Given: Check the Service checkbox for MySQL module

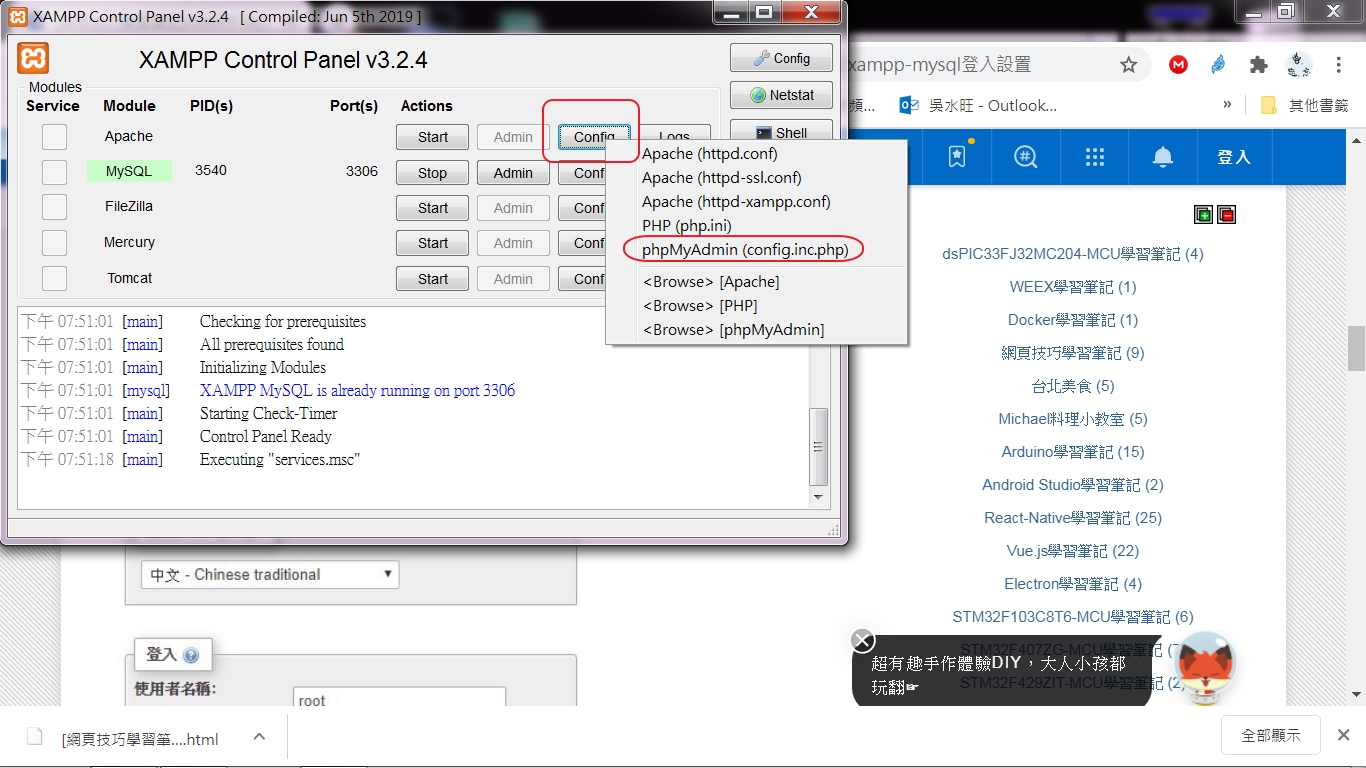Looking at the screenshot, I should (x=54, y=170).
